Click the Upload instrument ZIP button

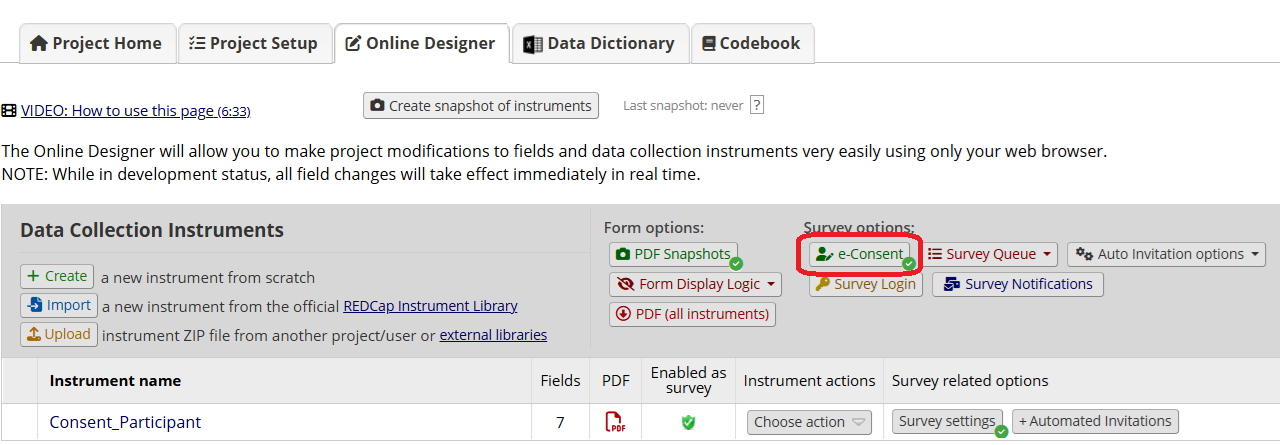coord(59,334)
